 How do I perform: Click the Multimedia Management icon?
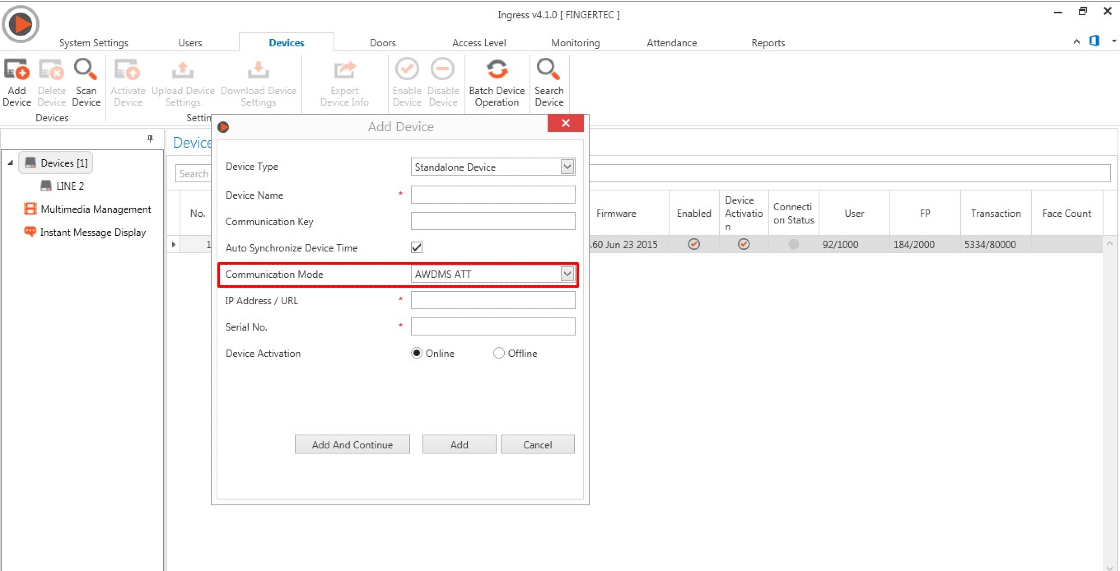point(30,209)
